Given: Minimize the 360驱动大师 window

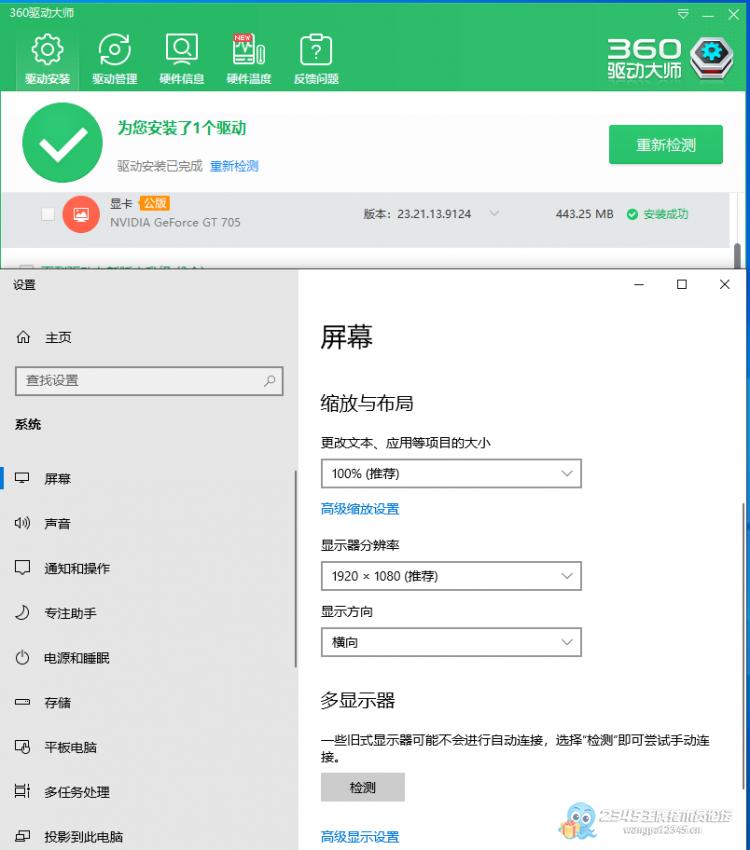Looking at the screenshot, I should 708,15.
